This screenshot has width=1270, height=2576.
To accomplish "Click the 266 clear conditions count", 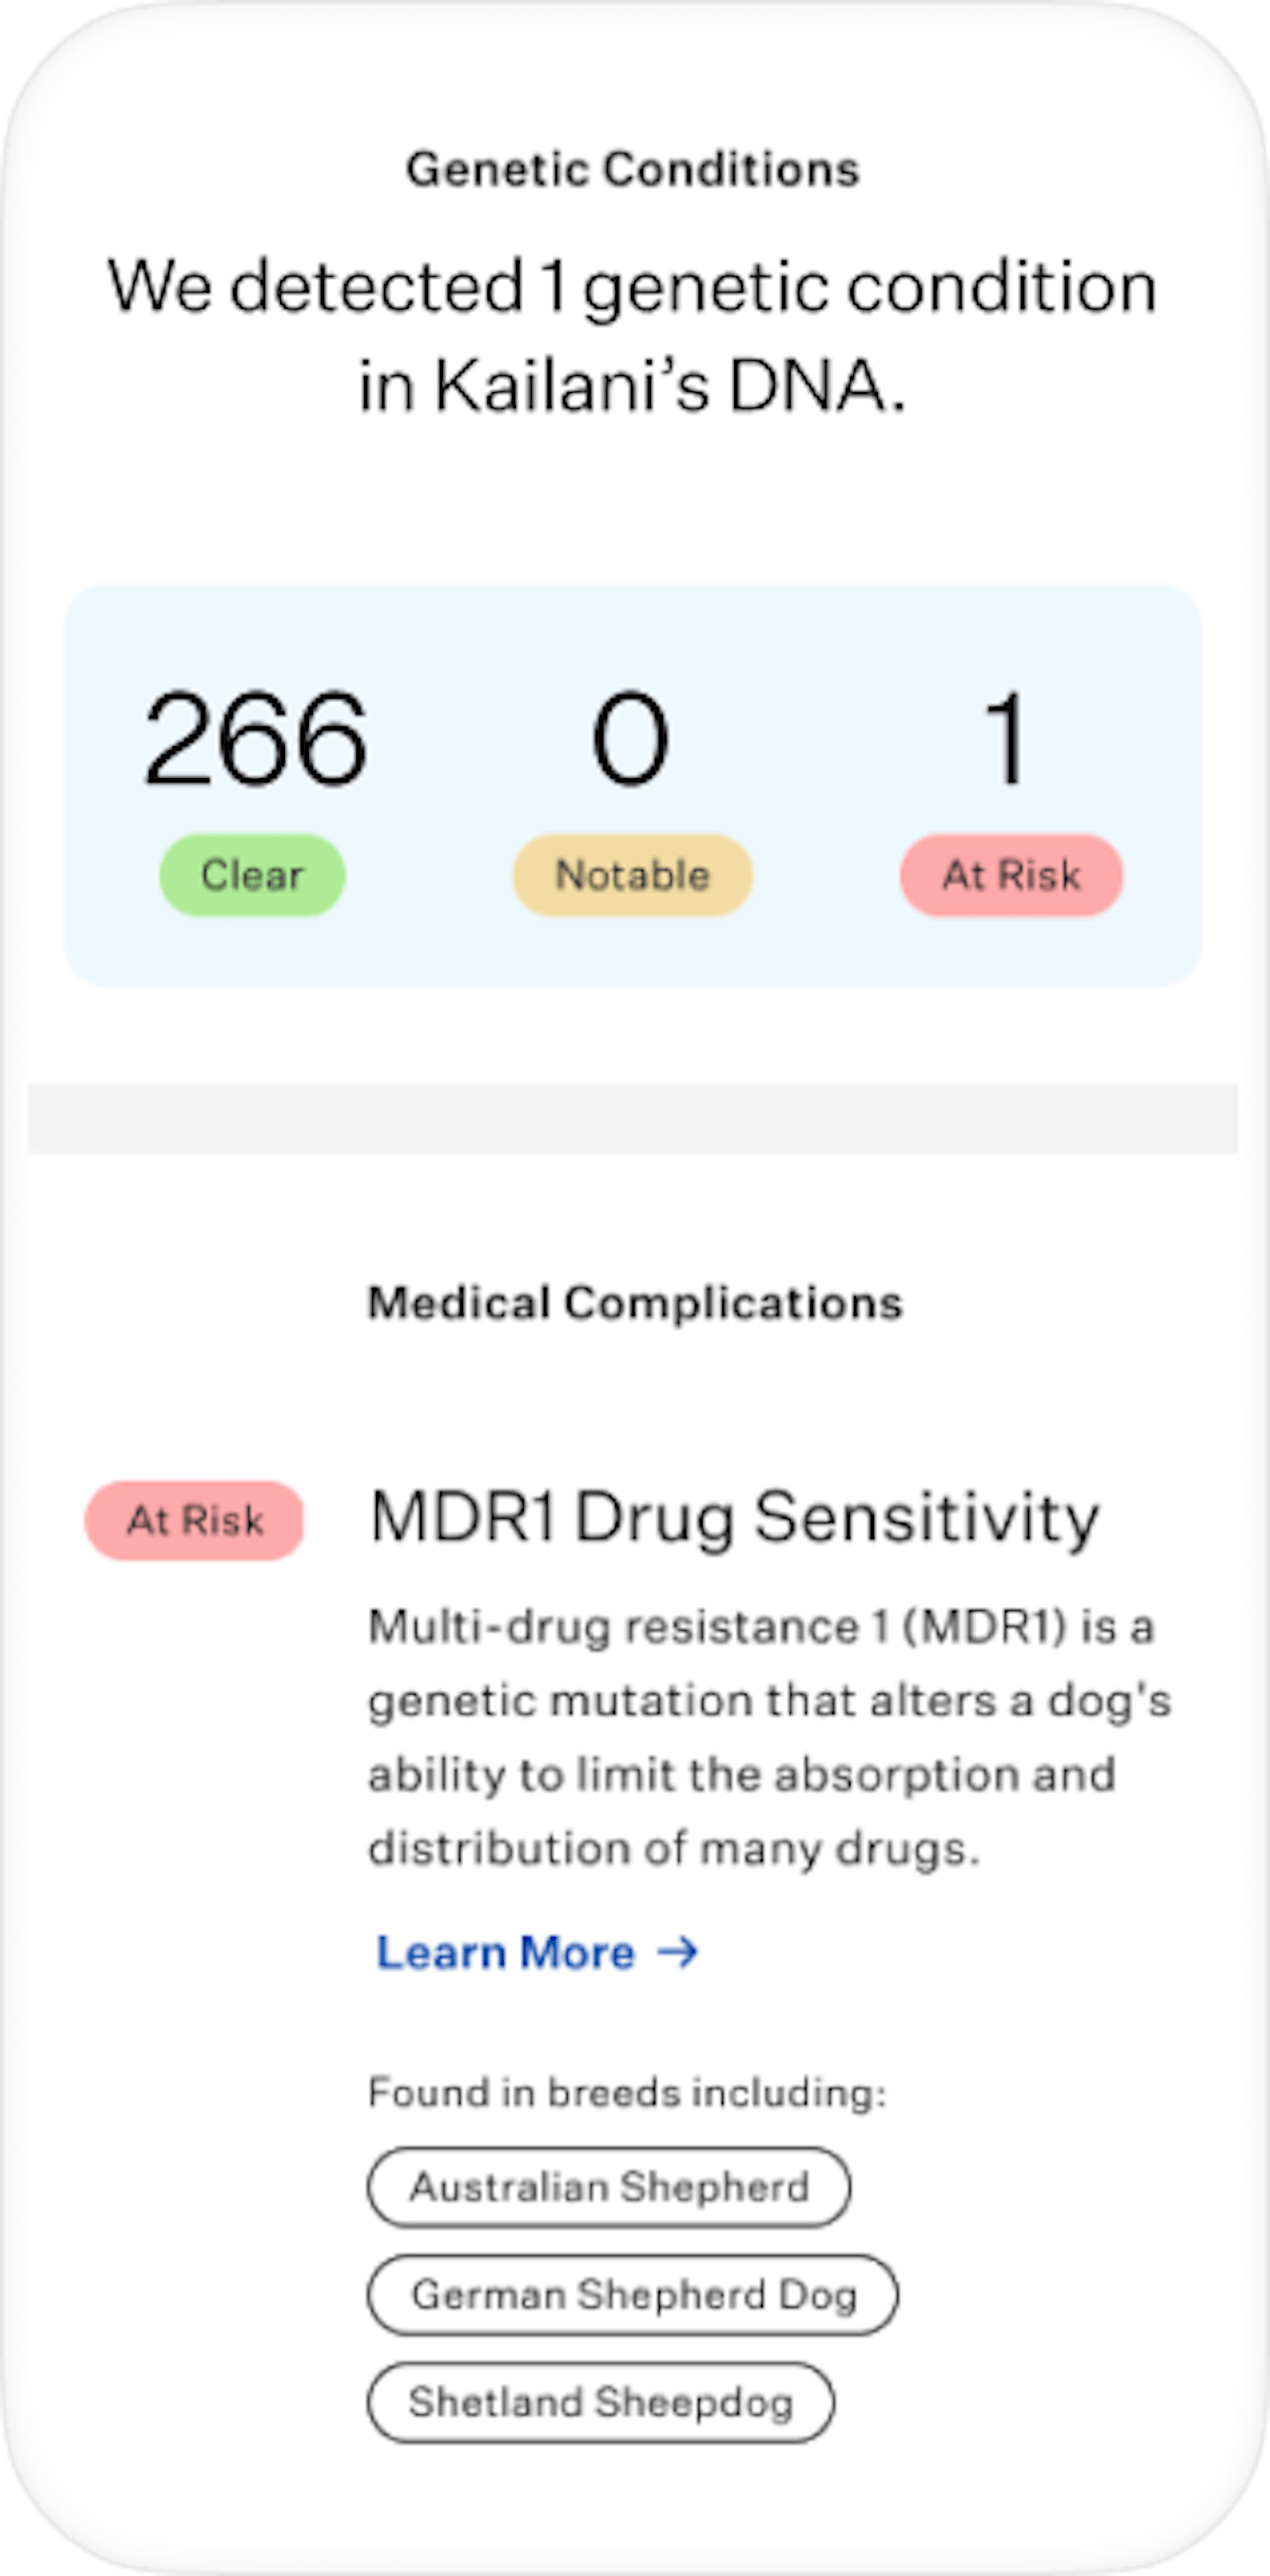I will 256,739.
